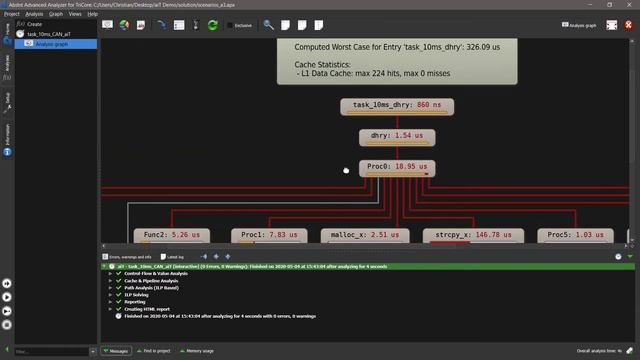
Task: Switch to the Find in project tab
Action: (x=153, y=351)
